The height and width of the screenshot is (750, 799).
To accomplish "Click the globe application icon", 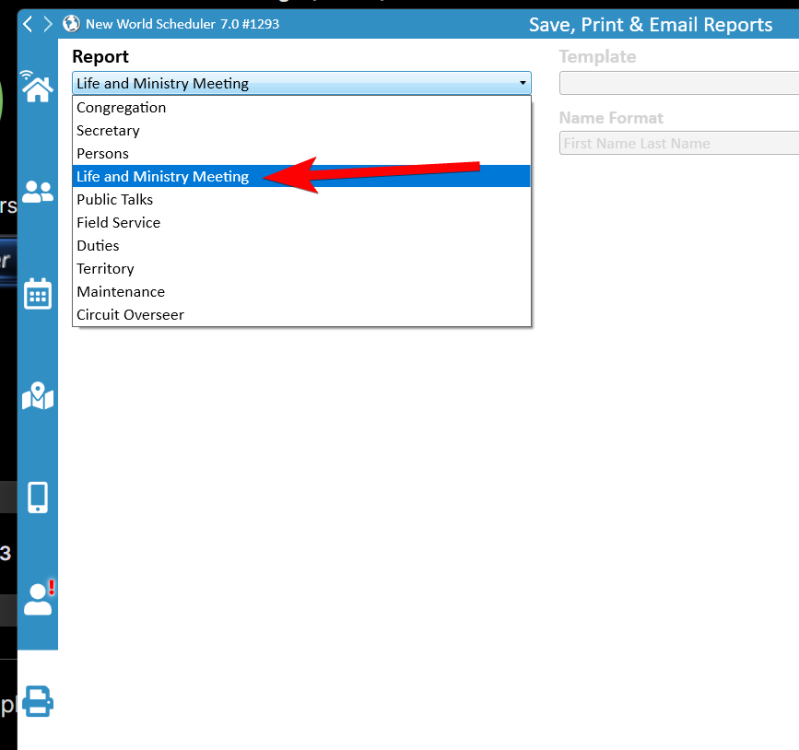I will click(x=71, y=24).
